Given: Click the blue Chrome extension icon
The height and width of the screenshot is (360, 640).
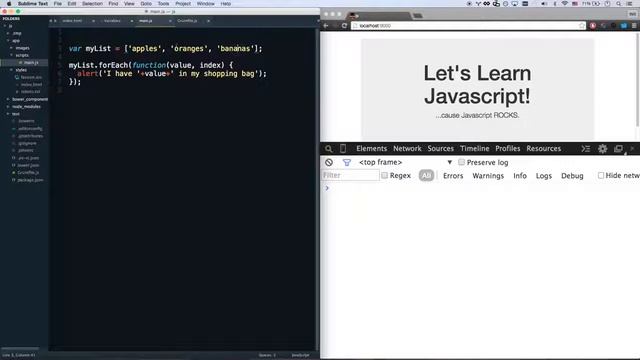Looking at the screenshot, I should [624, 26].
